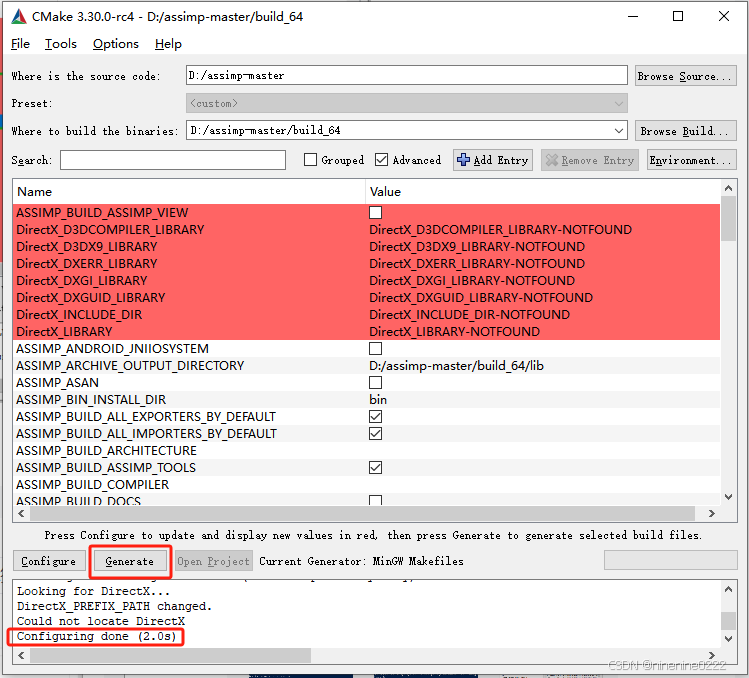Click right arrow of cache list horizontal scrollbar

pyautogui.click(x=712, y=514)
